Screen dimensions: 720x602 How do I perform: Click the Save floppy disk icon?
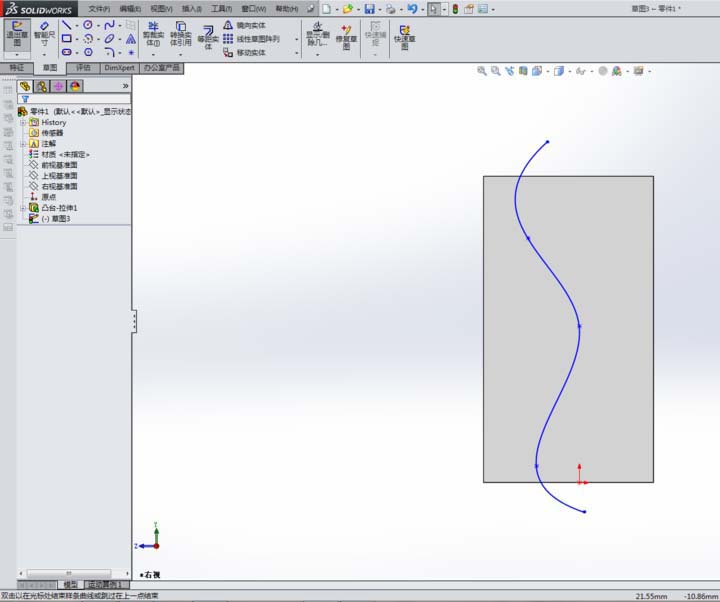pyautogui.click(x=370, y=9)
